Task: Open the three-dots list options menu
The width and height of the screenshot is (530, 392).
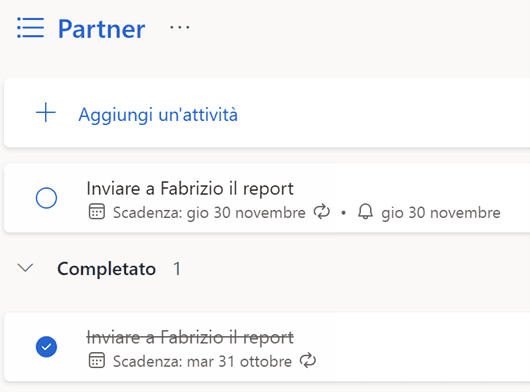Action: pos(179,27)
